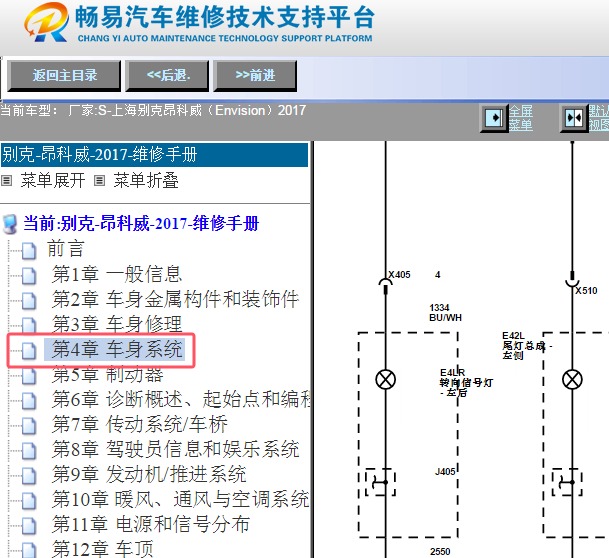Click the E42L tail lamp symbol
609x558 pixels.
click(572, 379)
